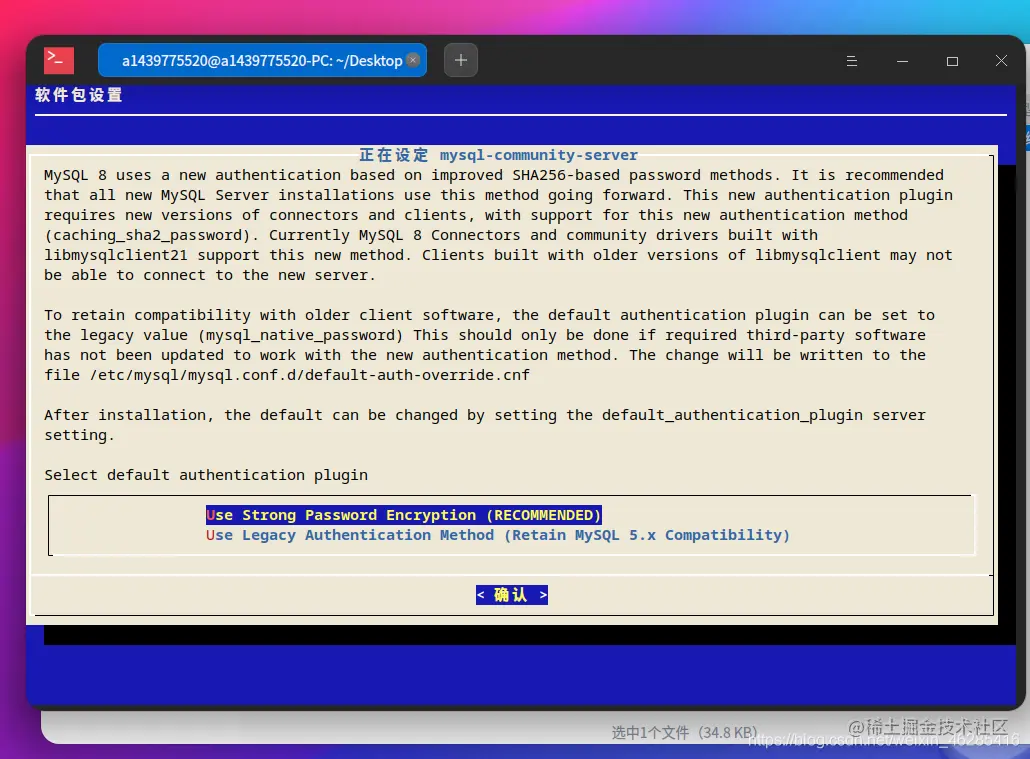Click the 软件包设置 header text
The width and height of the screenshot is (1030, 759).
(x=79, y=95)
